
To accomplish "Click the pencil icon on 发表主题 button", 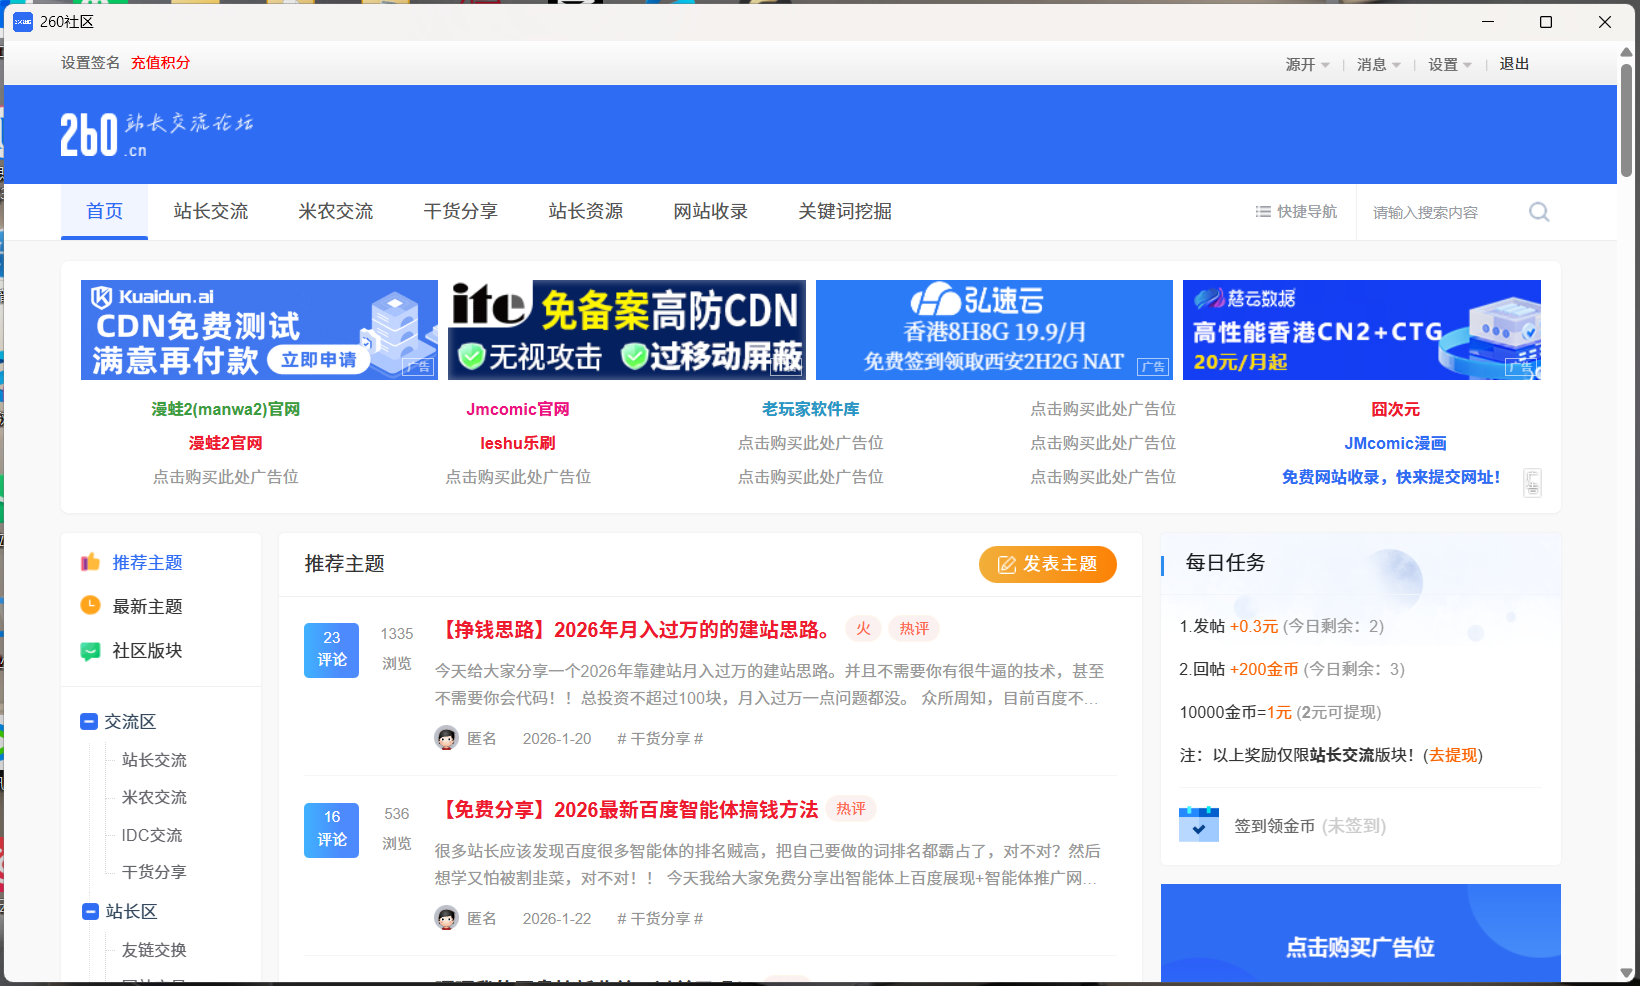I will tap(1006, 564).
